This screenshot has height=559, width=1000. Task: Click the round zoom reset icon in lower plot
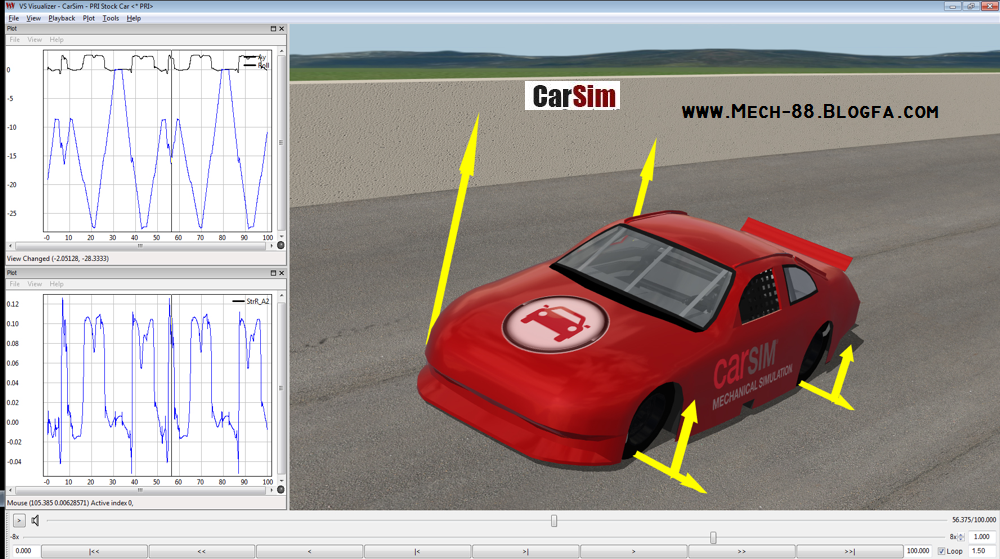click(x=281, y=490)
